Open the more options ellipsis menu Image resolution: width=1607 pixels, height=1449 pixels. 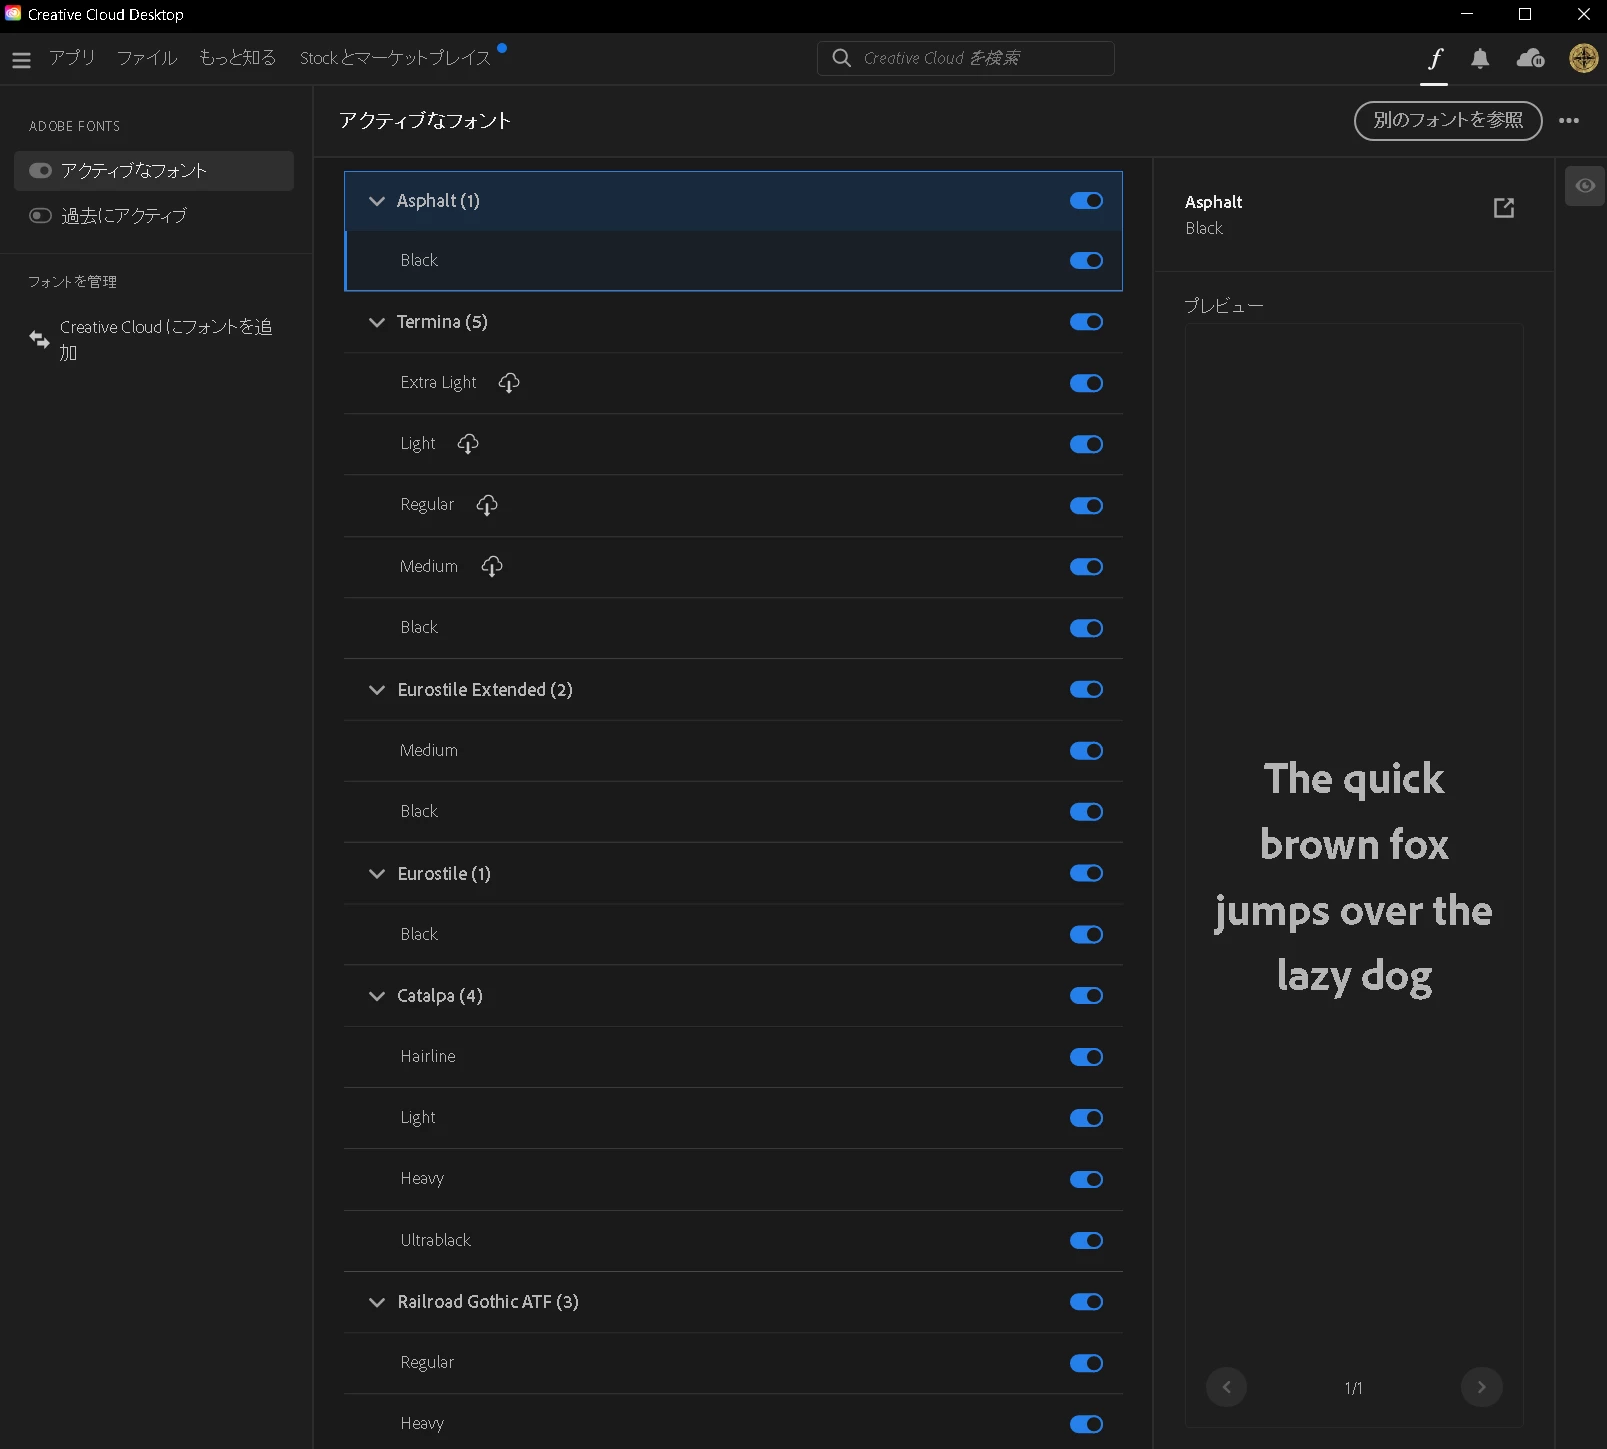(1569, 121)
